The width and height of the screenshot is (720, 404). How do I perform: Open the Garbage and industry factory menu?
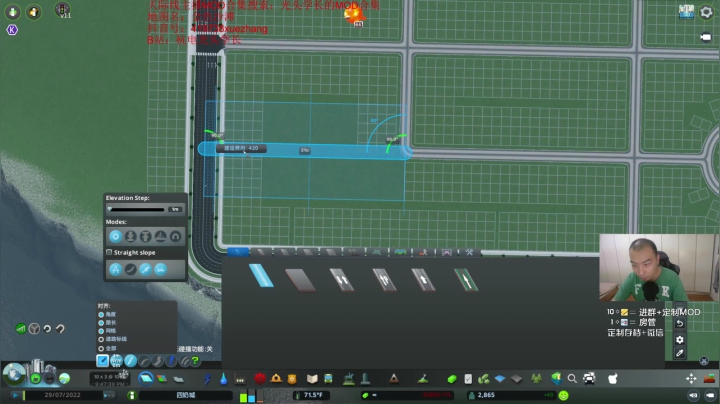point(240,379)
